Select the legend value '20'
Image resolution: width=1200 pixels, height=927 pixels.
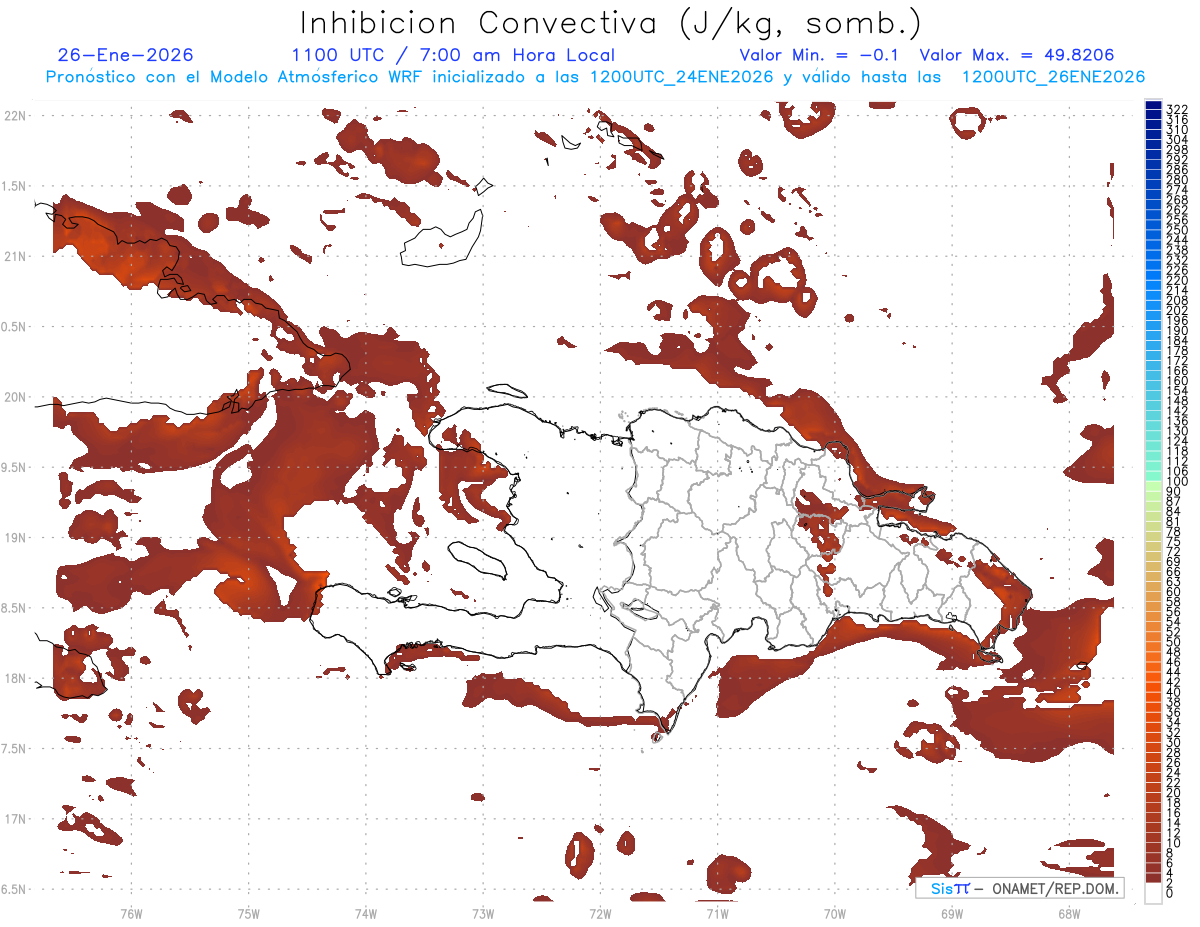tap(1173, 792)
